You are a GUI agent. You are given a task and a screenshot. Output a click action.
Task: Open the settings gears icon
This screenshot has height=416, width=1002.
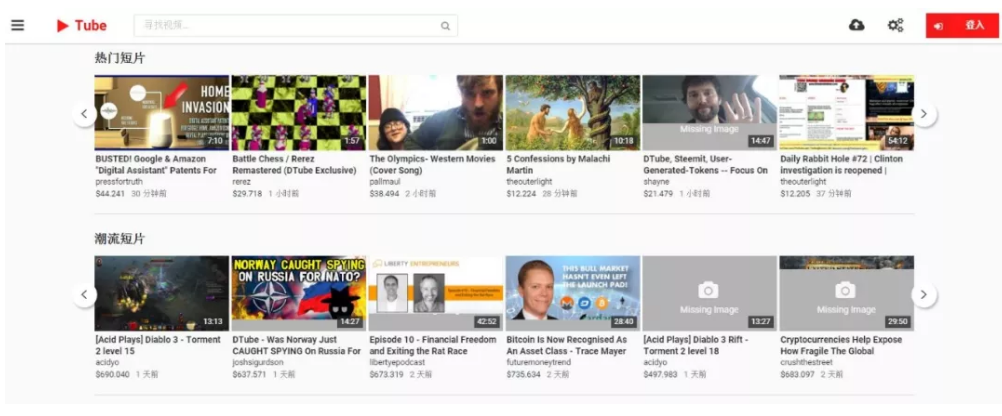pyautogui.click(x=895, y=25)
